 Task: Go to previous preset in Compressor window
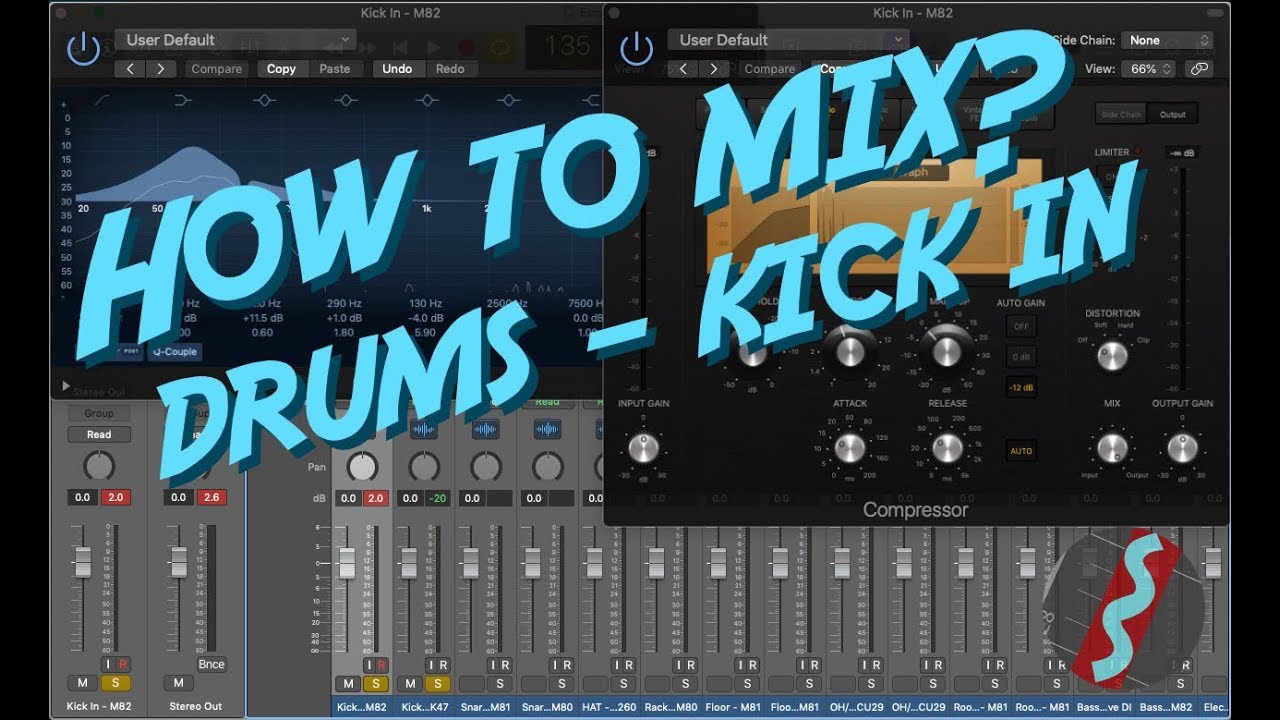tap(684, 69)
